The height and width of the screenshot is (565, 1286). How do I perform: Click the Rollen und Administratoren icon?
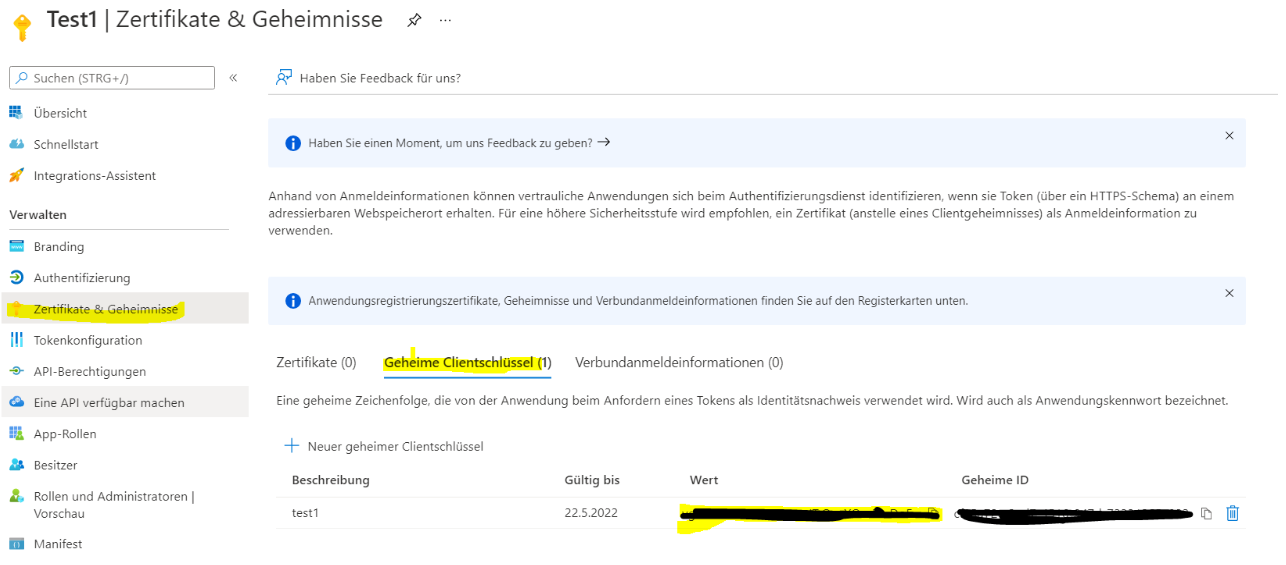16,496
